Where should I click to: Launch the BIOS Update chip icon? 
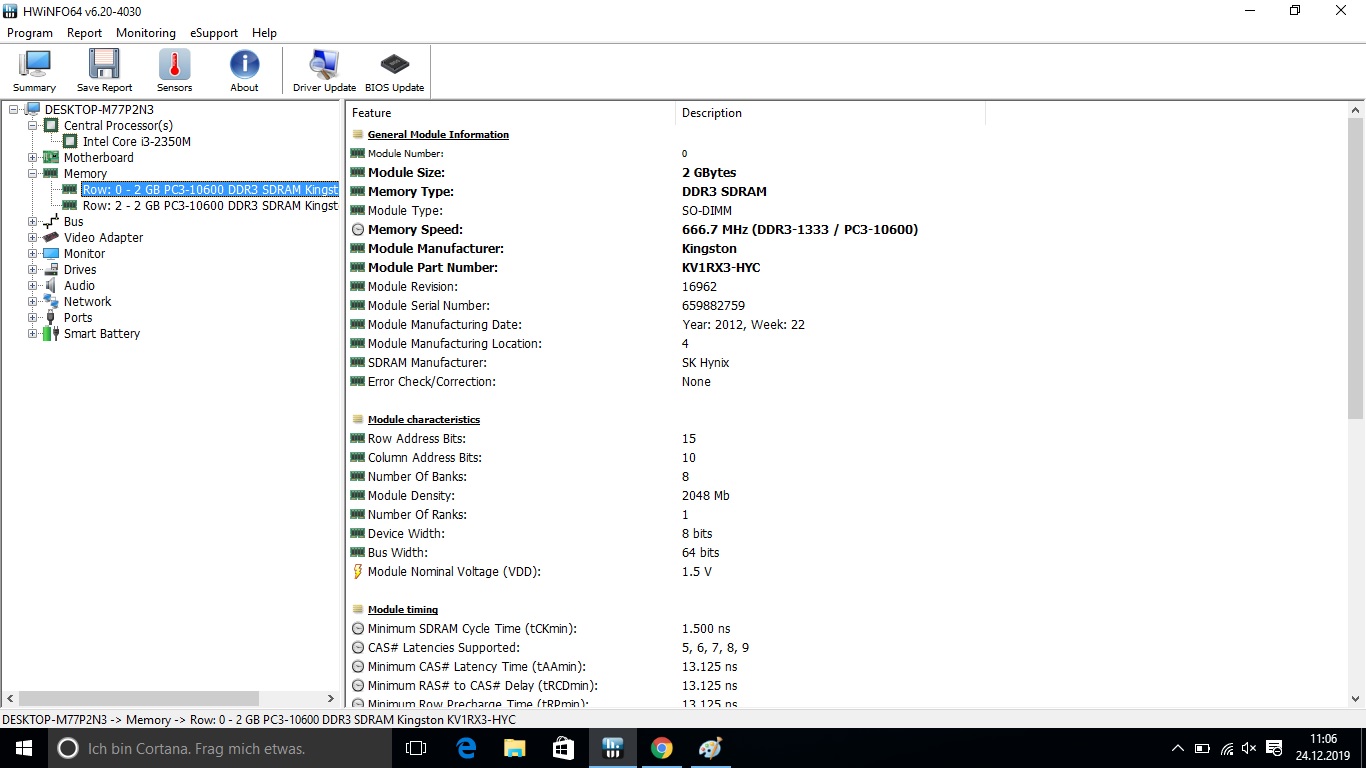[x=394, y=65]
